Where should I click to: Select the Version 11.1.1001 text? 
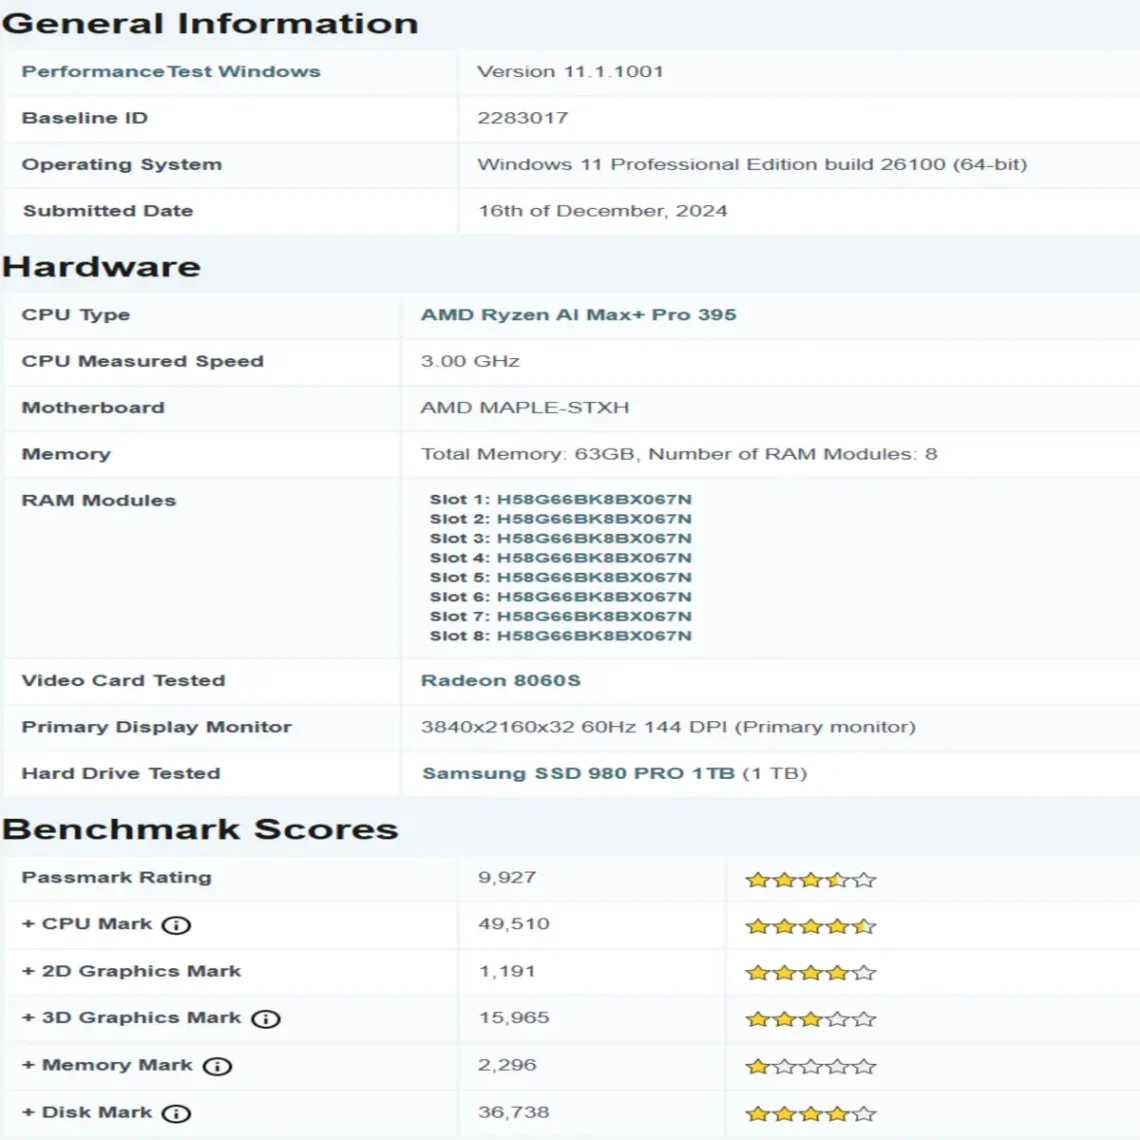(x=570, y=71)
